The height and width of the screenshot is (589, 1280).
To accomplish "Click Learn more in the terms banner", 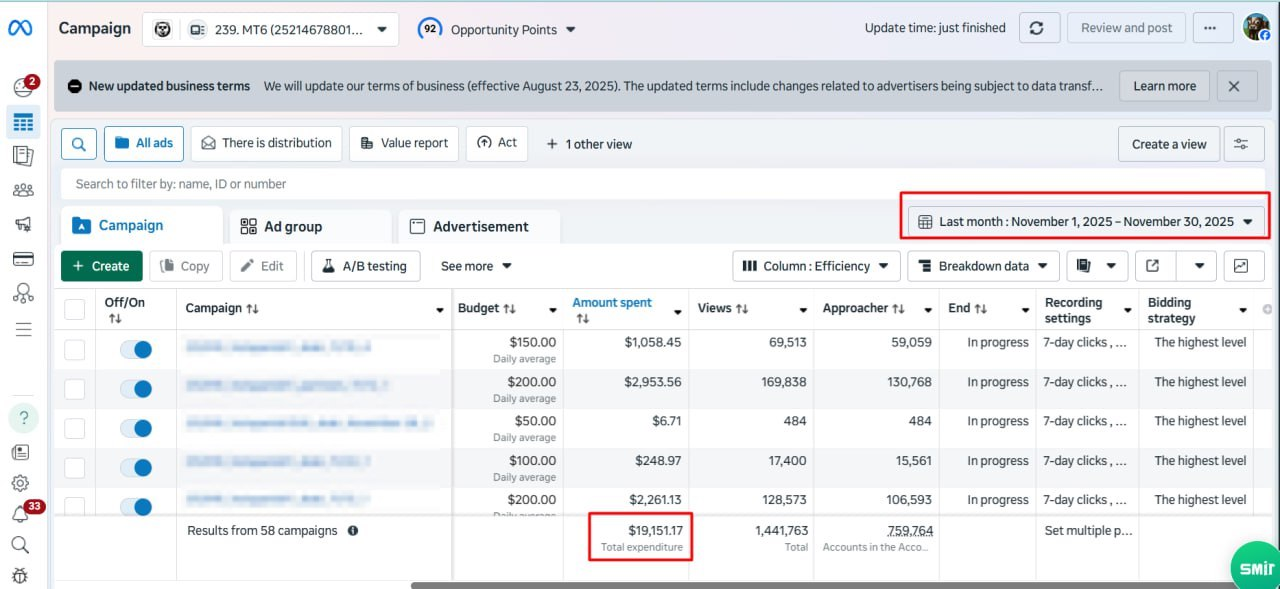I will [x=1164, y=86].
